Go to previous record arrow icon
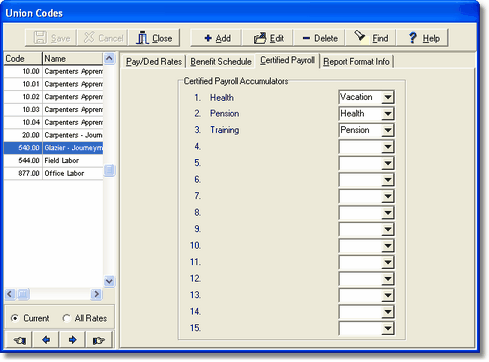Image resolution: width=489 pixels, height=362 pixels. tap(46, 340)
